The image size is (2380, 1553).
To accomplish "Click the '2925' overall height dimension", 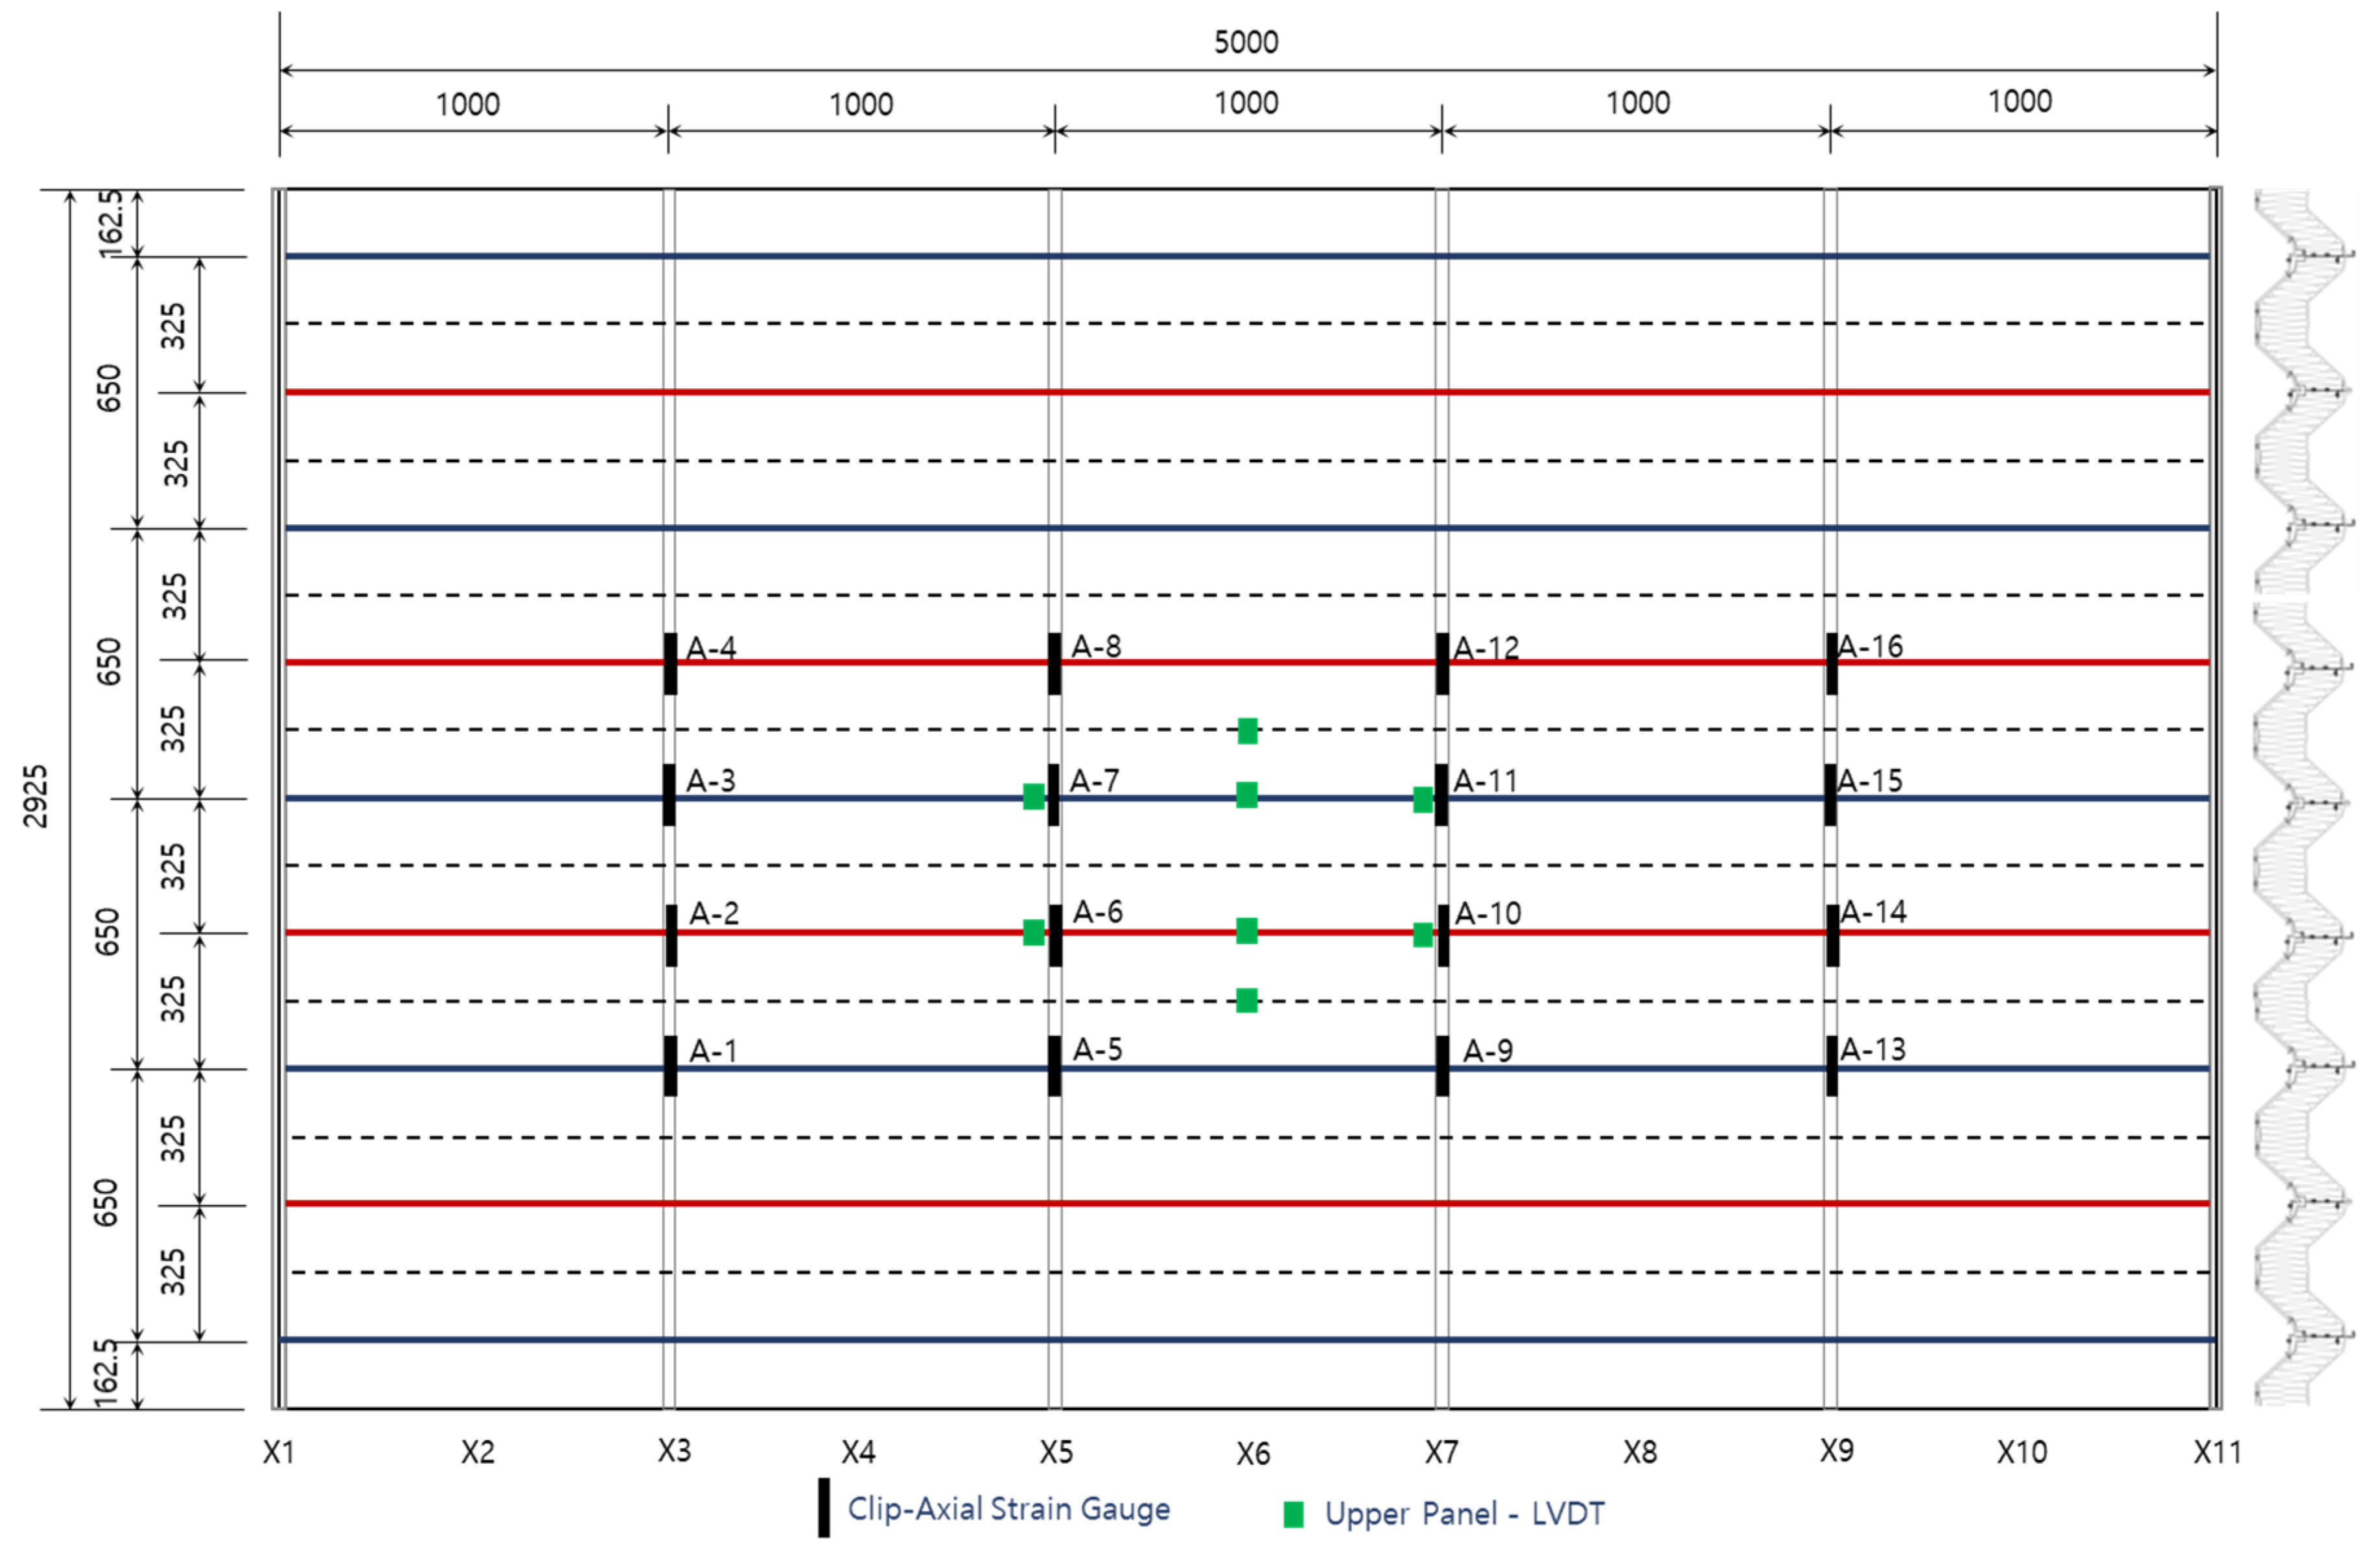I will point(35,796).
